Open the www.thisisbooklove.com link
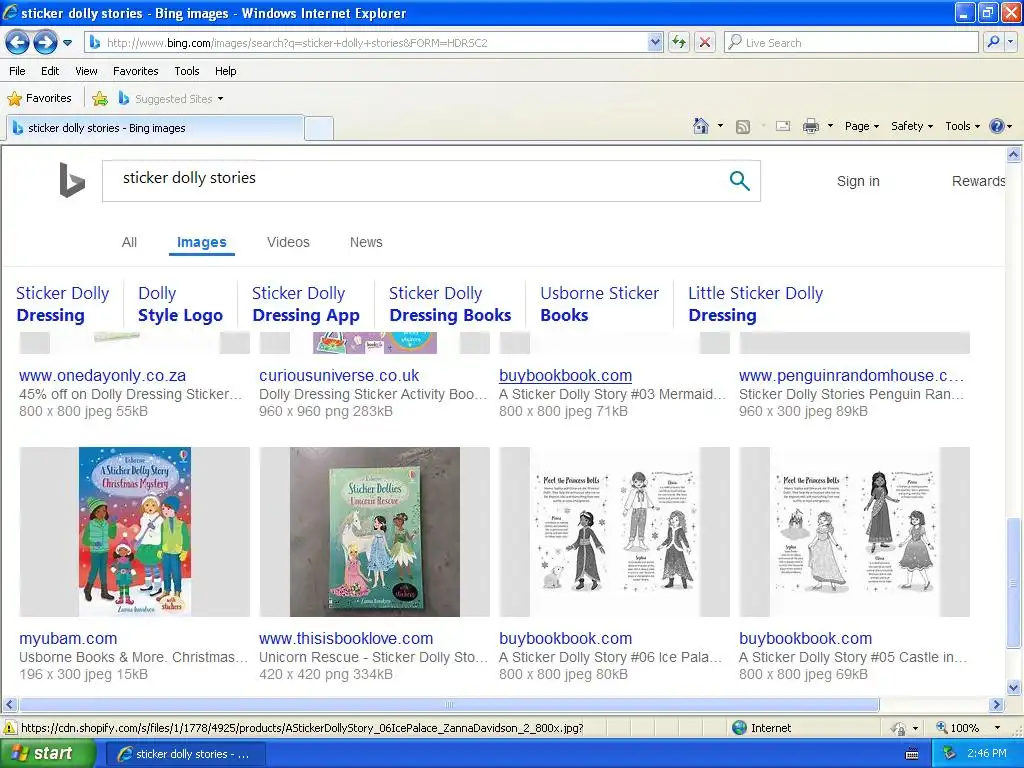The width and height of the screenshot is (1024, 768). [x=346, y=639]
